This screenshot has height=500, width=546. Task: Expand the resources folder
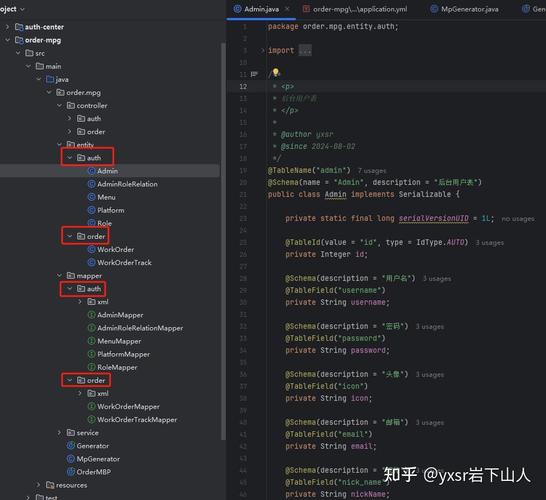(39, 485)
